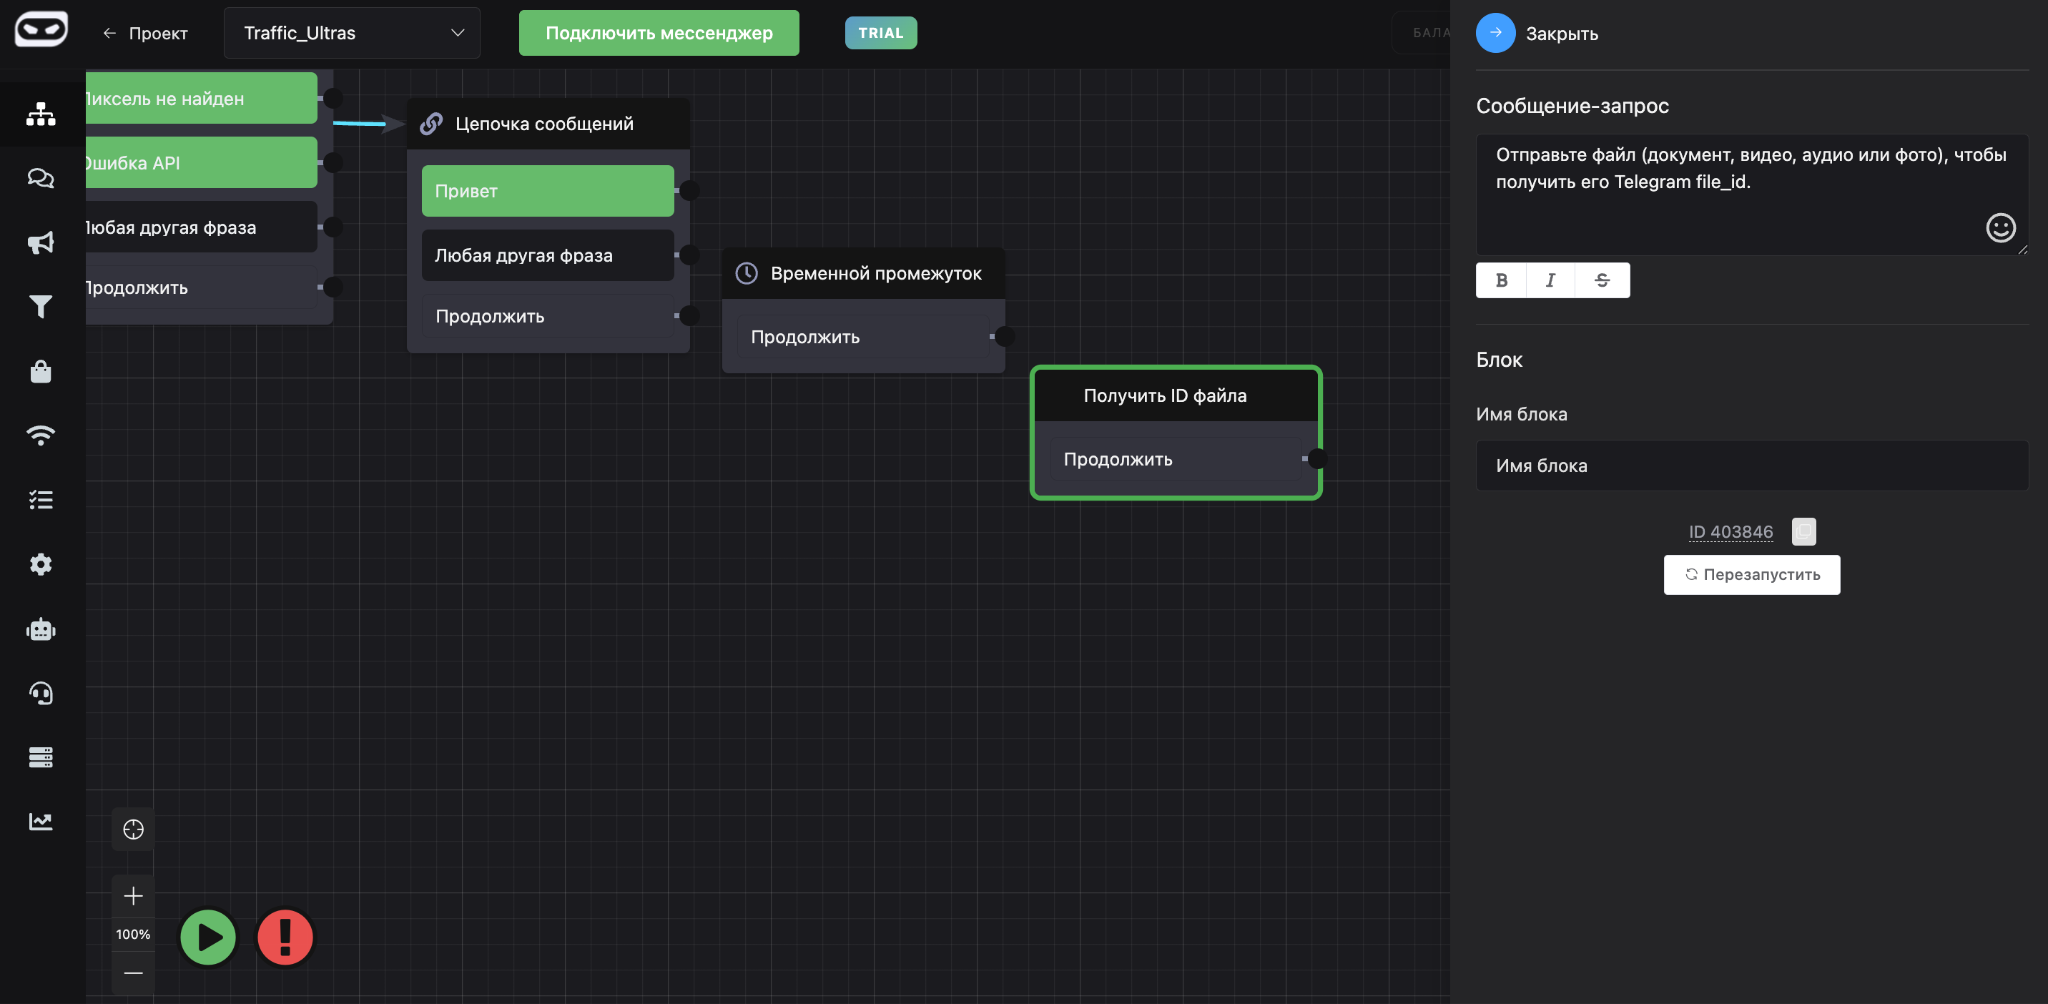Zoom in the canvas with plus
Screen dimensions: 2048x1004
tap(133, 896)
